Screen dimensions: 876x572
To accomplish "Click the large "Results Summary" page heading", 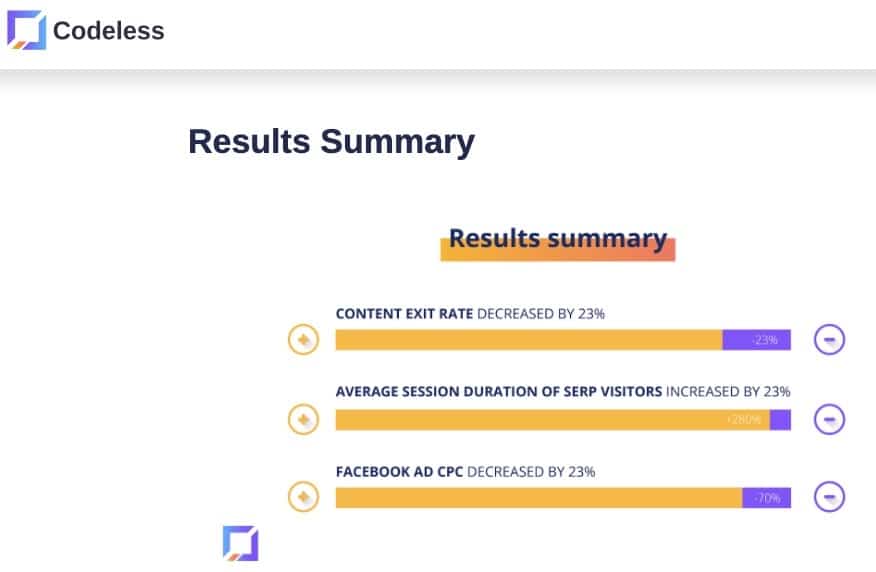I will point(331,142).
